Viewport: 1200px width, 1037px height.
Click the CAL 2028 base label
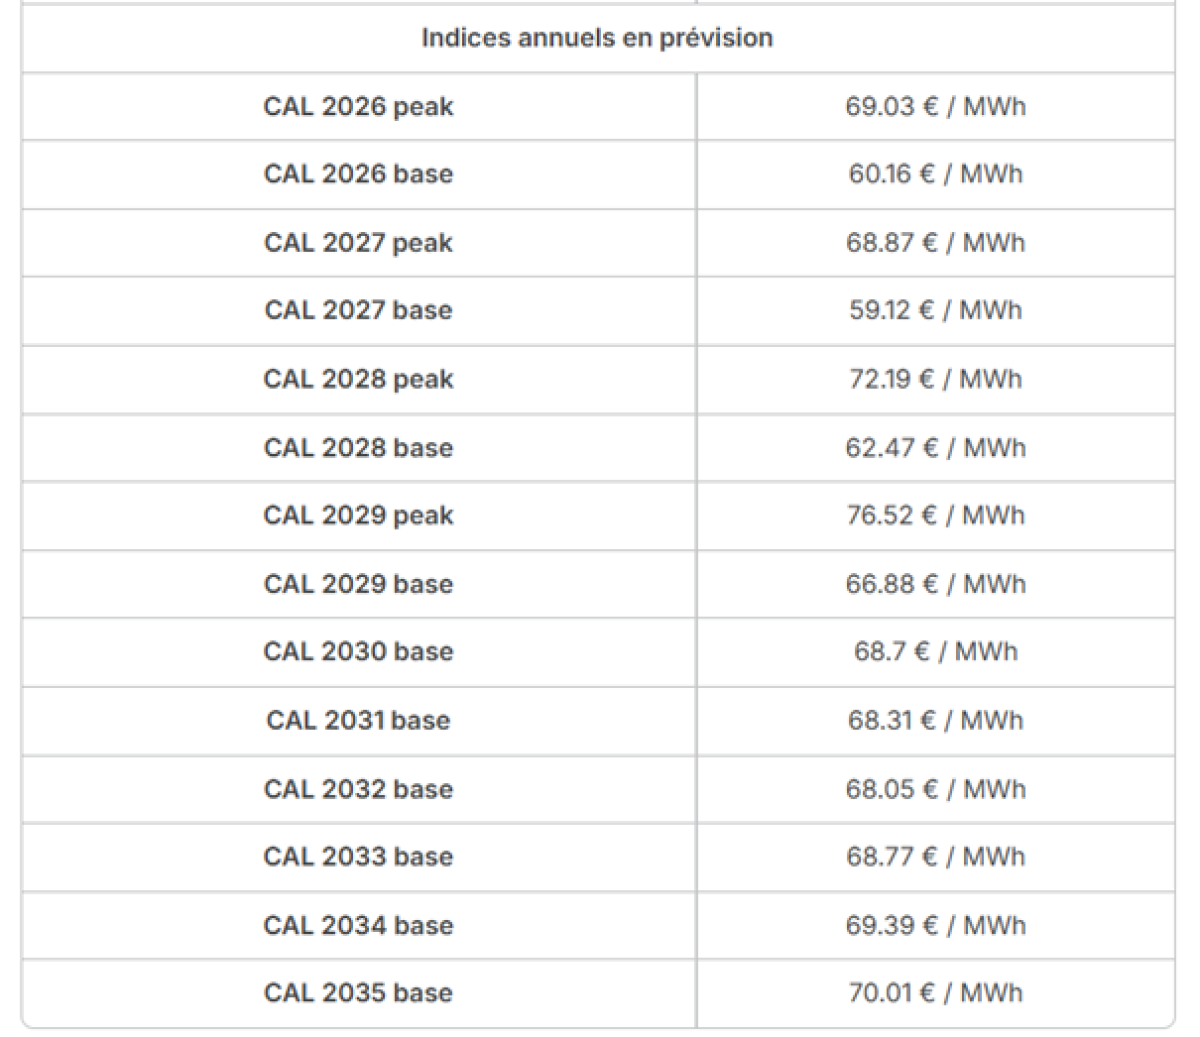click(x=358, y=447)
